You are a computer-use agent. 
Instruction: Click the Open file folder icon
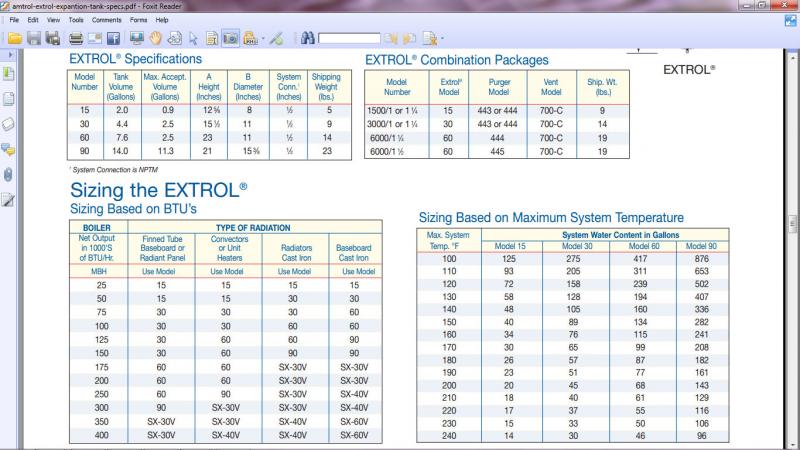[x=15, y=38]
